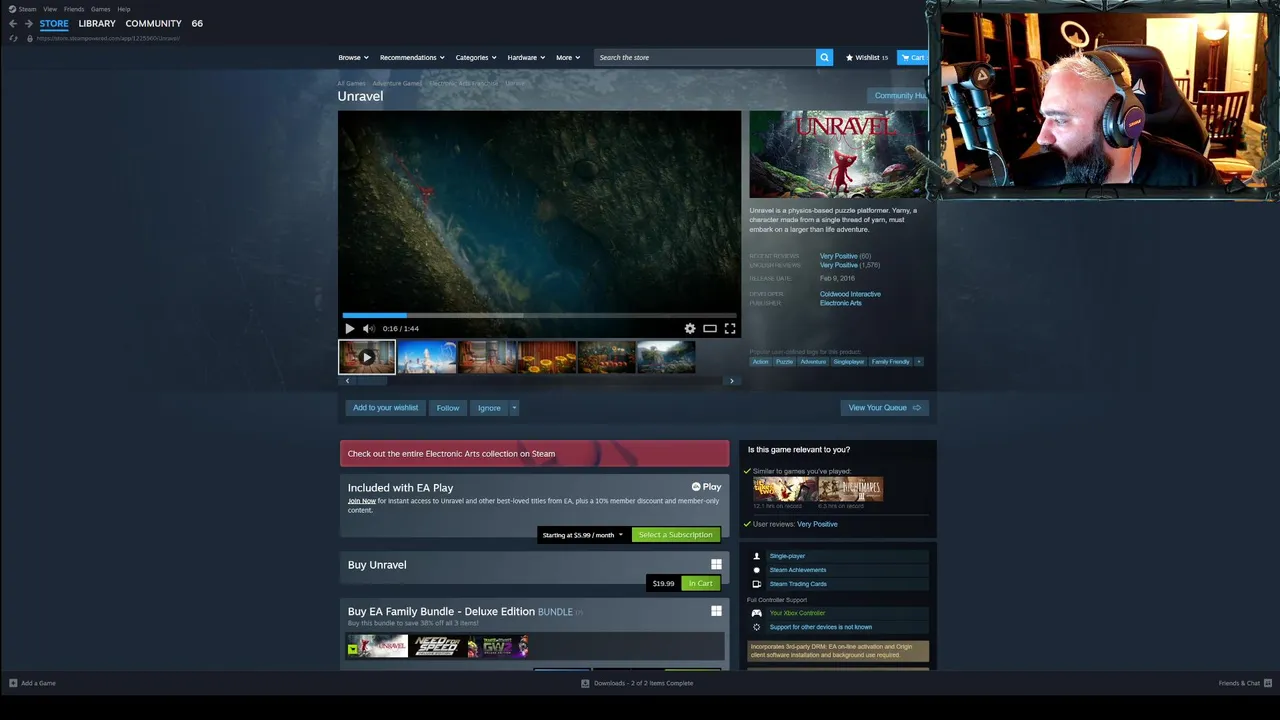Toggle theater mode on video player

[710, 328]
